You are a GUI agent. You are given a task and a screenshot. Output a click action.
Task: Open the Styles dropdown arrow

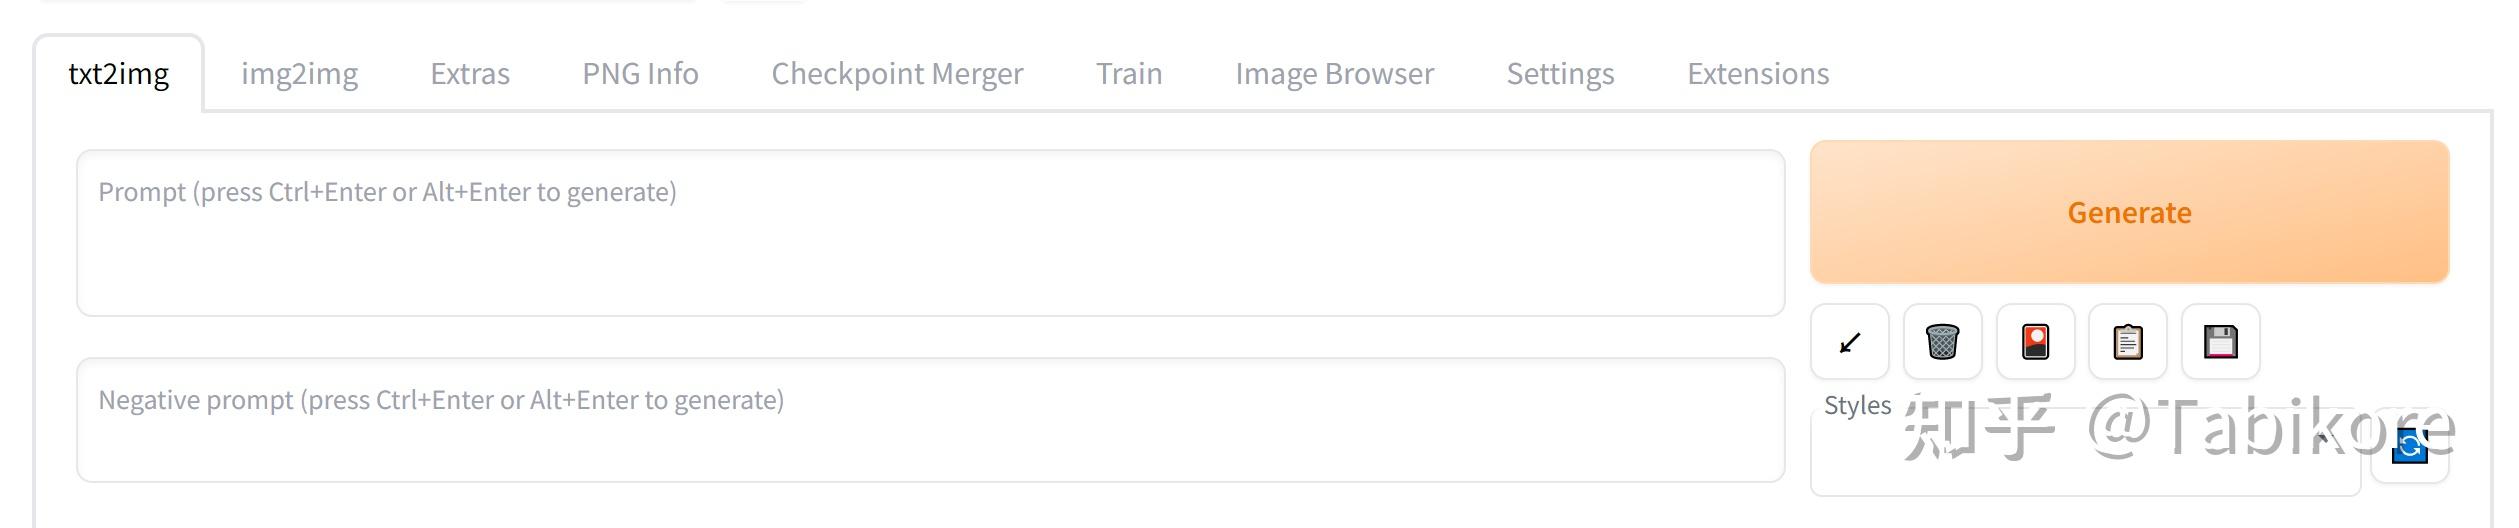(2322, 440)
